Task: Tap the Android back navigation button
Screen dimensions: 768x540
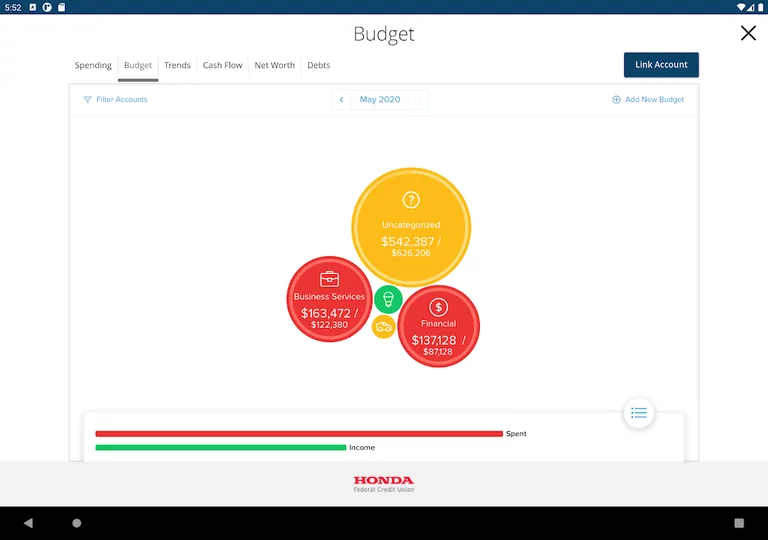Action: [x=28, y=523]
